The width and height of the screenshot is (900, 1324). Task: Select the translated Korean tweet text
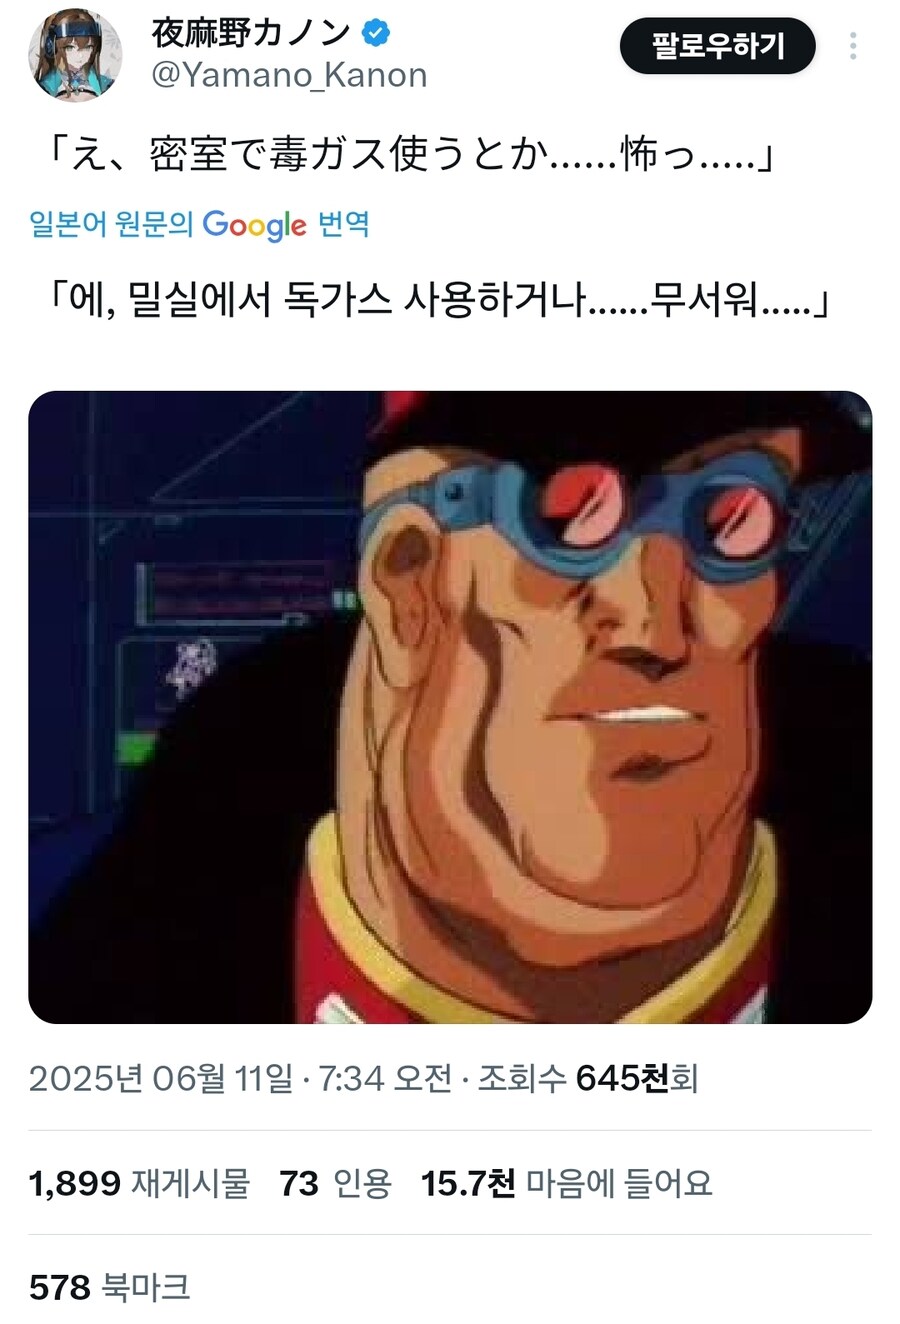[x=437, y=299]
